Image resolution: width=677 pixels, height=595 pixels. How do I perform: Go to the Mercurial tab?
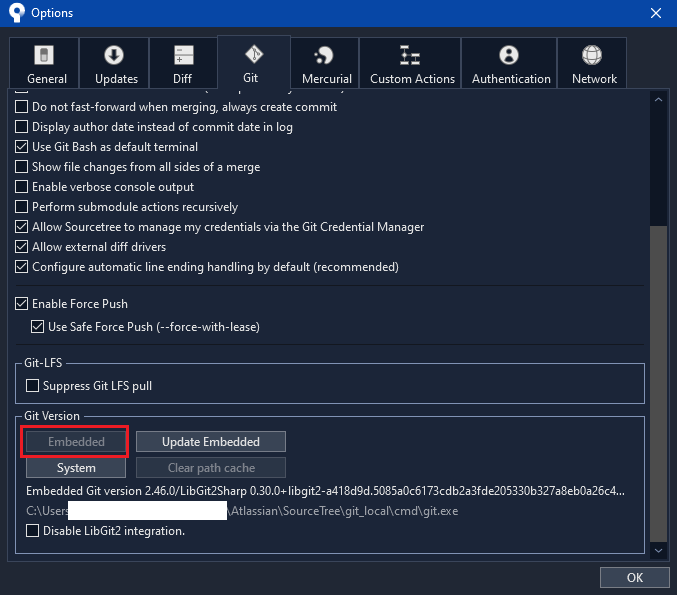(x=325, y=63)
